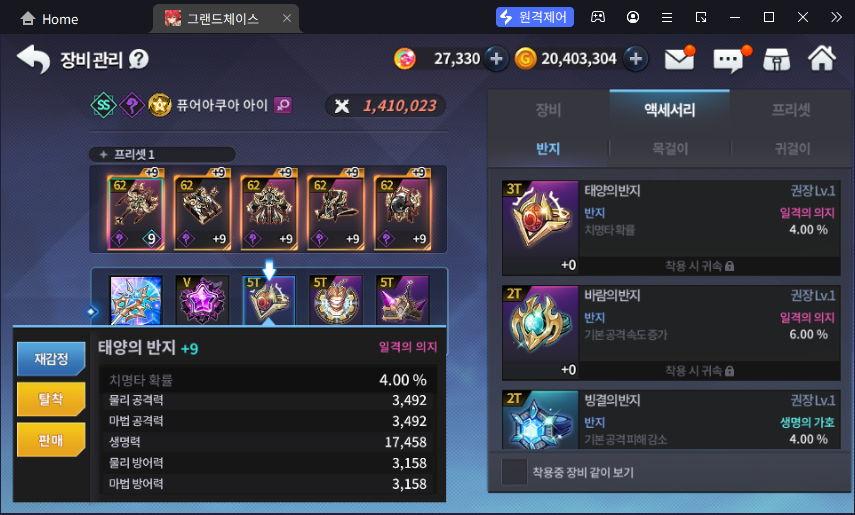
Task: Open the chat speech bubble icon
Action: pyautogui.click(x=730, y=59)
